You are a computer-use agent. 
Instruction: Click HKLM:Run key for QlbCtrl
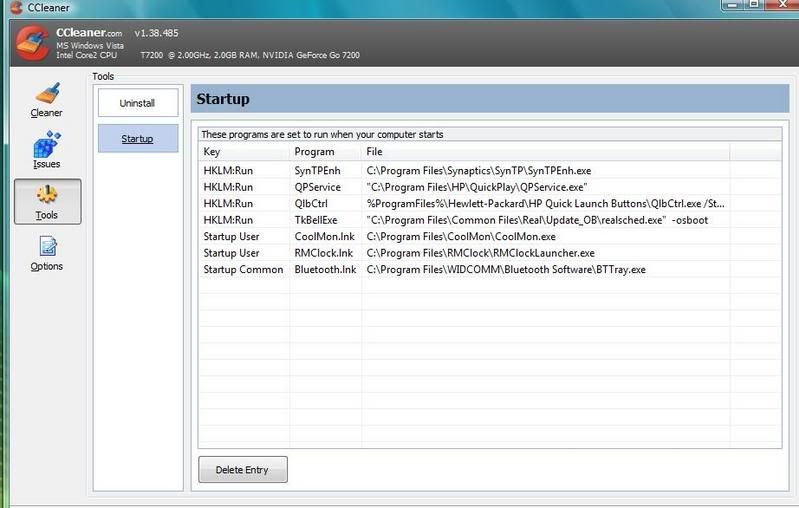coord(228,203)
